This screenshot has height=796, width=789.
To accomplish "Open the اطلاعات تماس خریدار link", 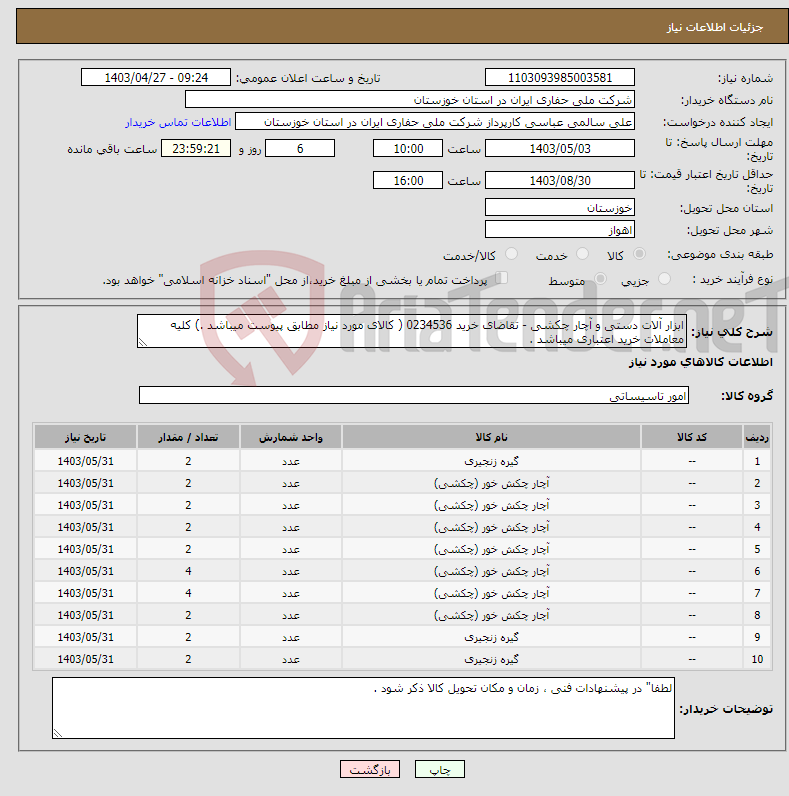I will coord(178,122).
